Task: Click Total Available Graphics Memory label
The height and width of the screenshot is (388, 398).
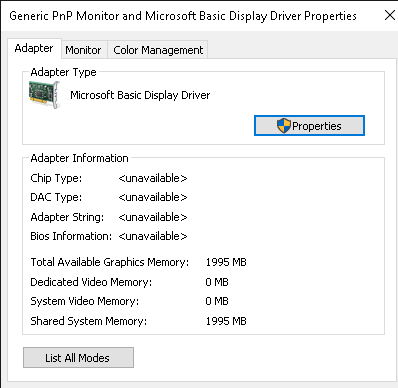Action: [110, 262]
